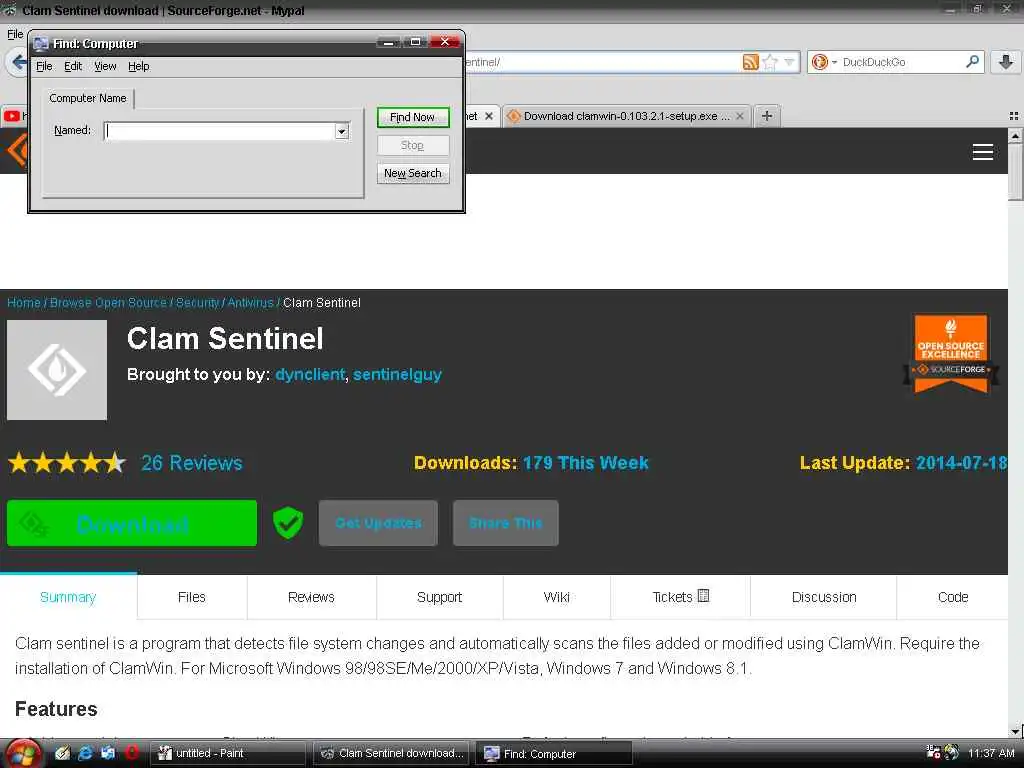This screenshot has width=1024, height=768.
Task: Click the Open Source Excellence badge
Action: (x=951, y=353)
